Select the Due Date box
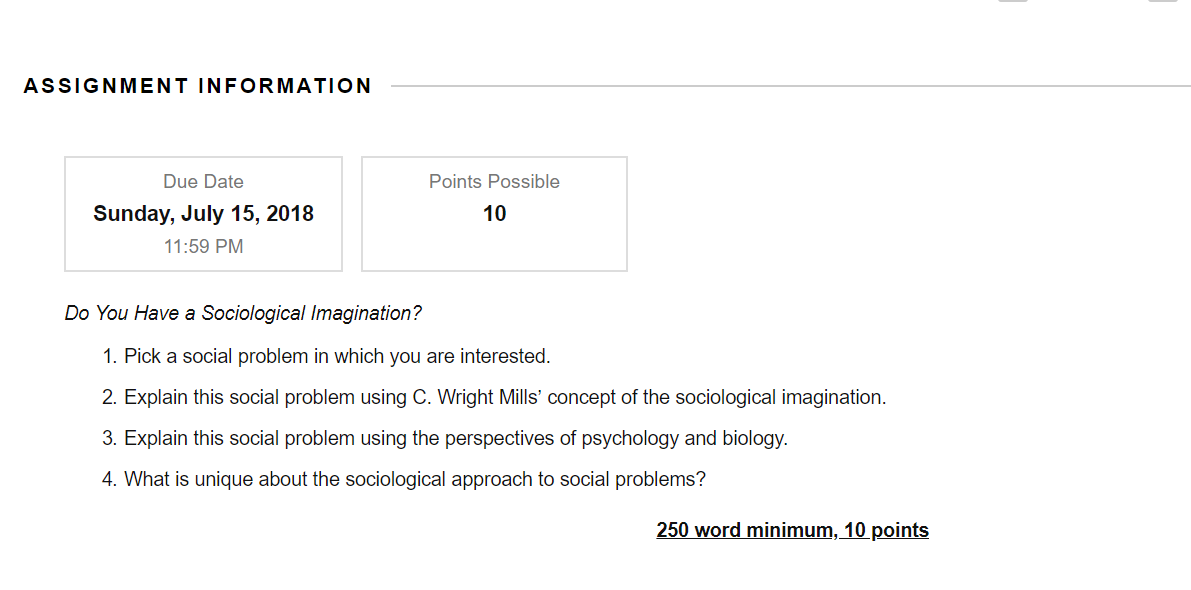1191x590 pixels. pyautogui.click(x=204, y=214)
